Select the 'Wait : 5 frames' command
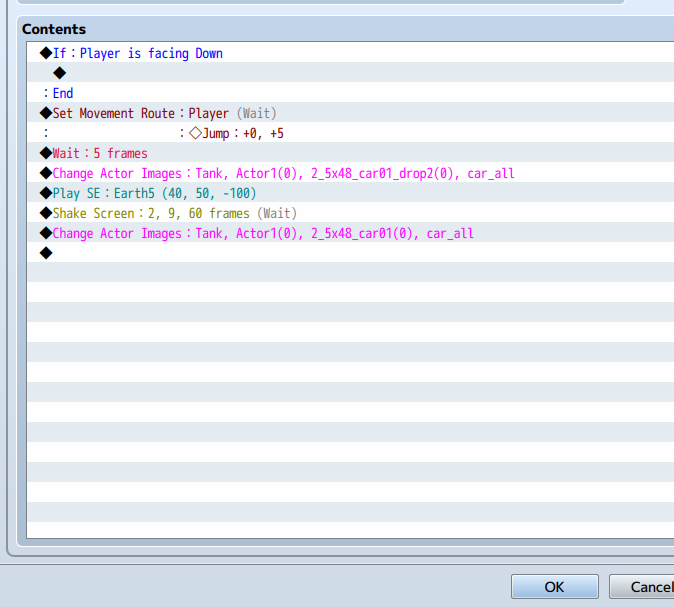Screen dimensions: 674x607 (x=350, y=153)
